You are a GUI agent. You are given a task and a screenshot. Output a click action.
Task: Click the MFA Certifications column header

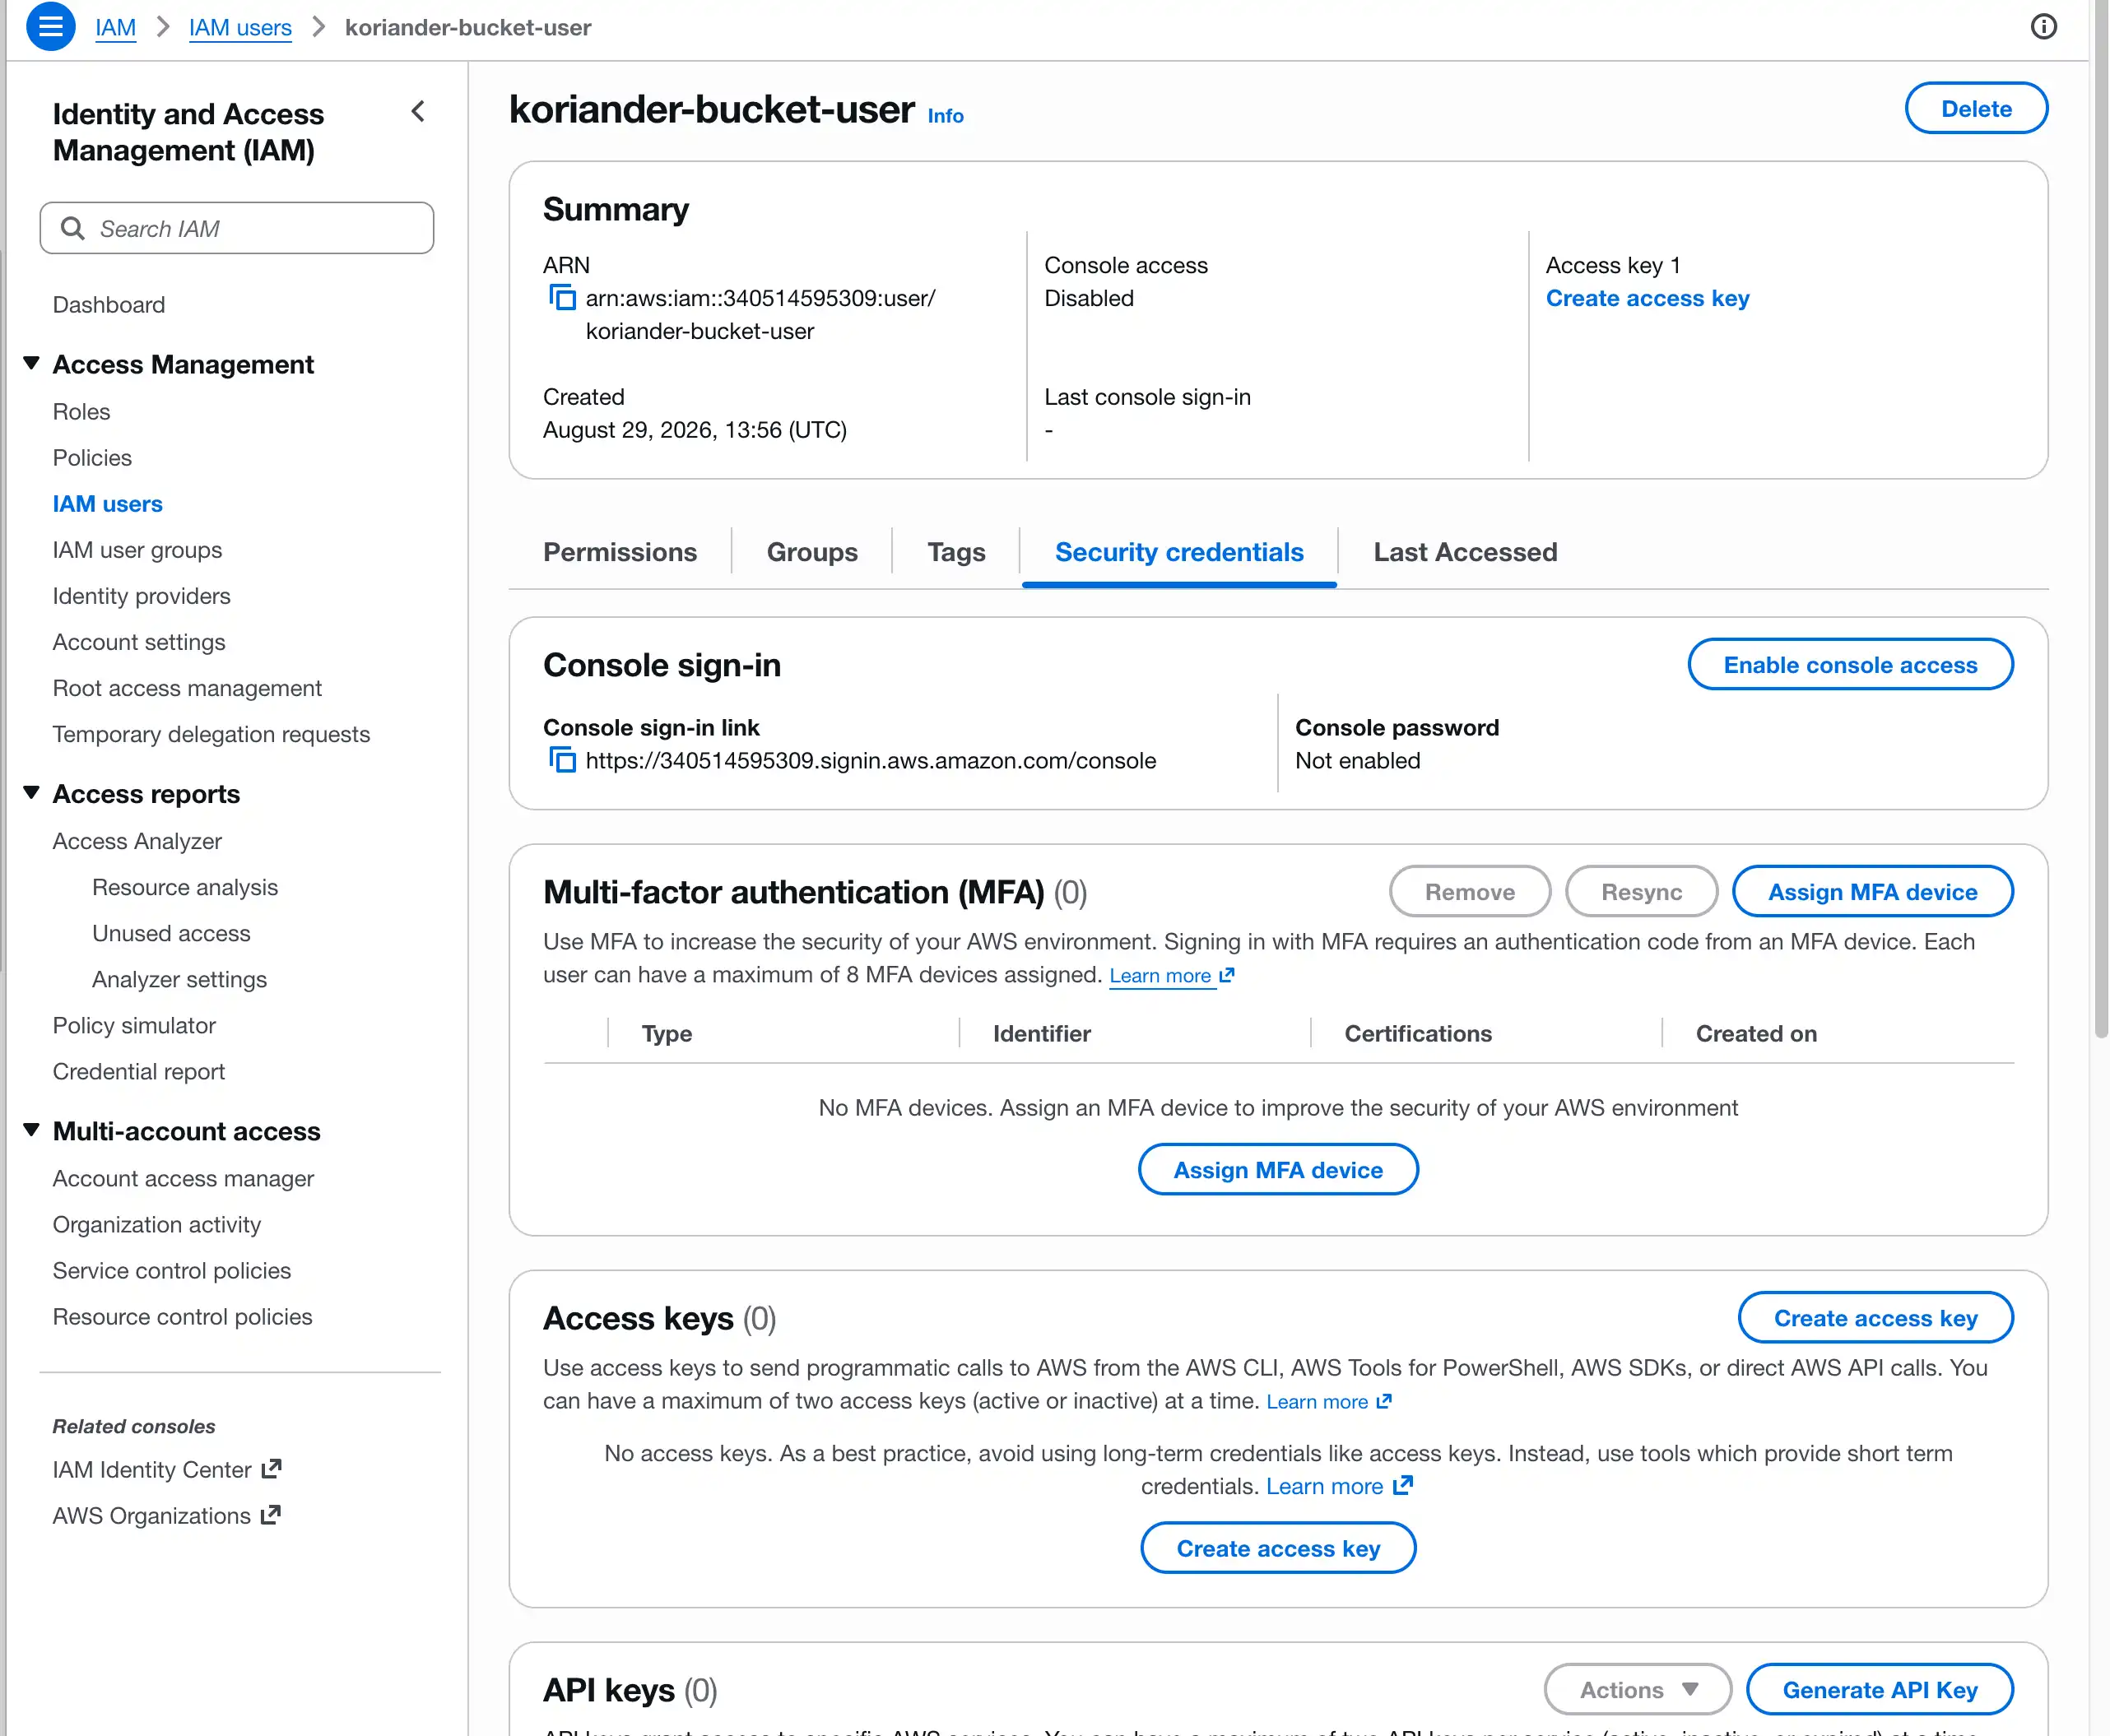point(1418,1033)
